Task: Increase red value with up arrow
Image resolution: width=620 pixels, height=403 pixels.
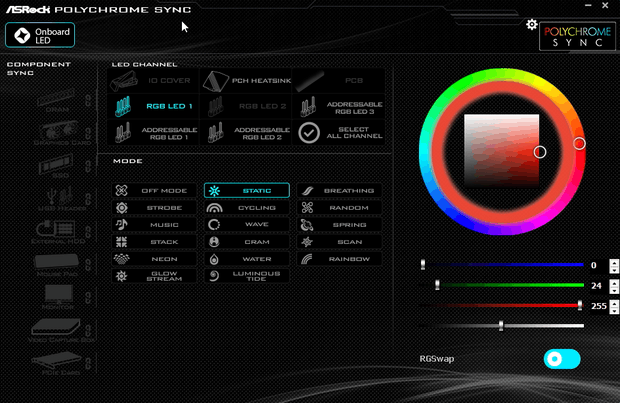Action: pyautogui.click(x=614, y=303)
